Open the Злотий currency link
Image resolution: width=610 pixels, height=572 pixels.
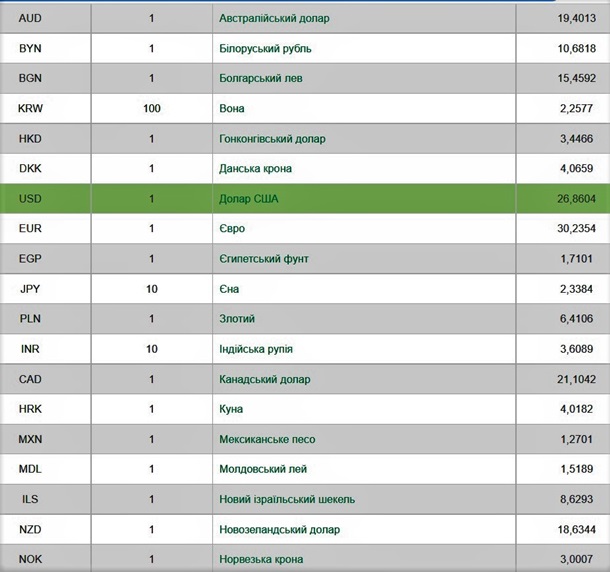[x=237, y=319]
